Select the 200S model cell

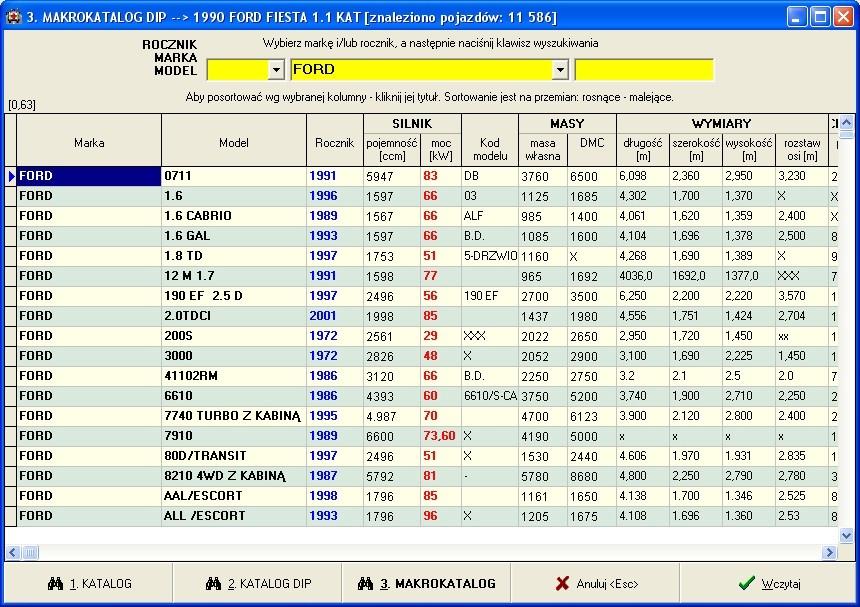[x=234, y=336]
